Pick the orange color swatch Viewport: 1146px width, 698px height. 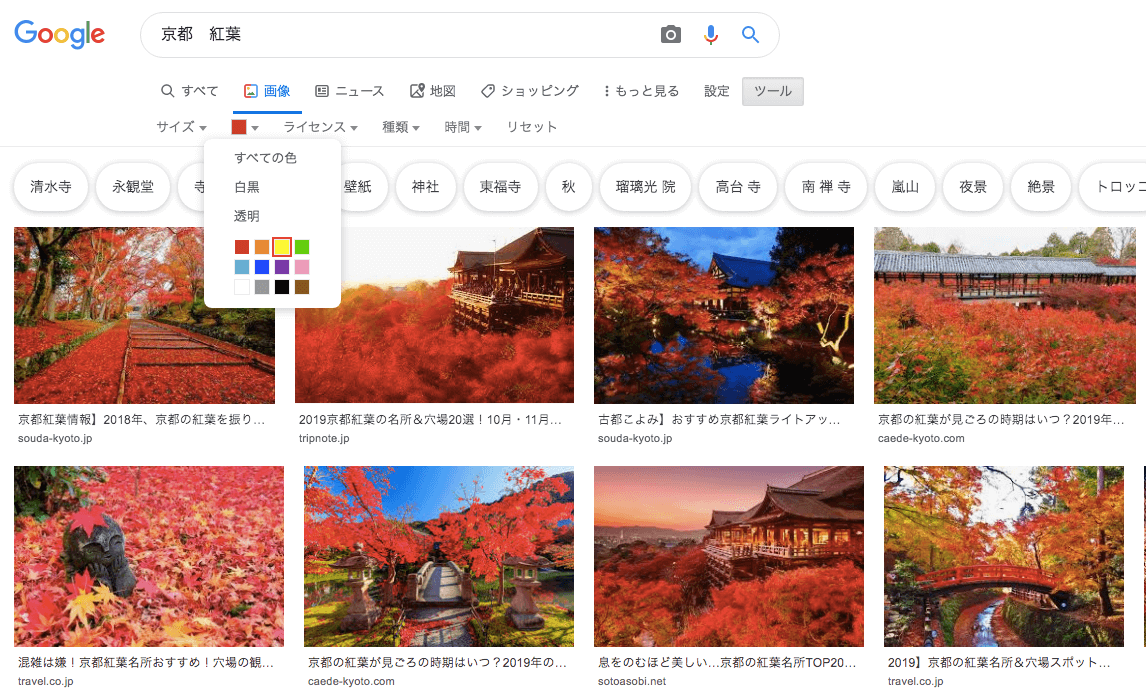point(262,247)
